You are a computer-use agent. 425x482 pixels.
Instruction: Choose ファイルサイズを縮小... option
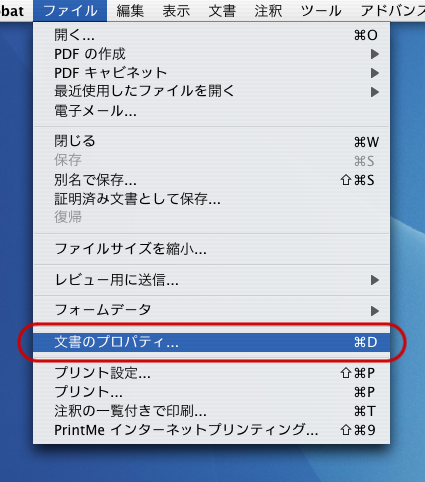coord(211,249)
